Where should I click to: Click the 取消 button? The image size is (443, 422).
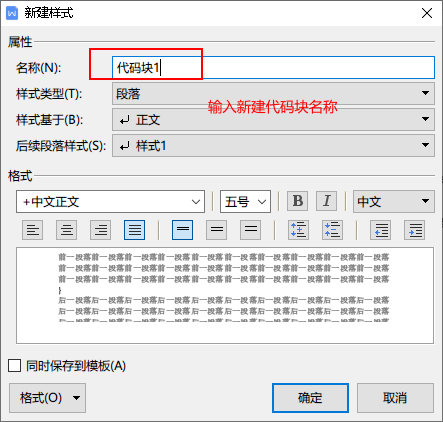click(395, 398)
